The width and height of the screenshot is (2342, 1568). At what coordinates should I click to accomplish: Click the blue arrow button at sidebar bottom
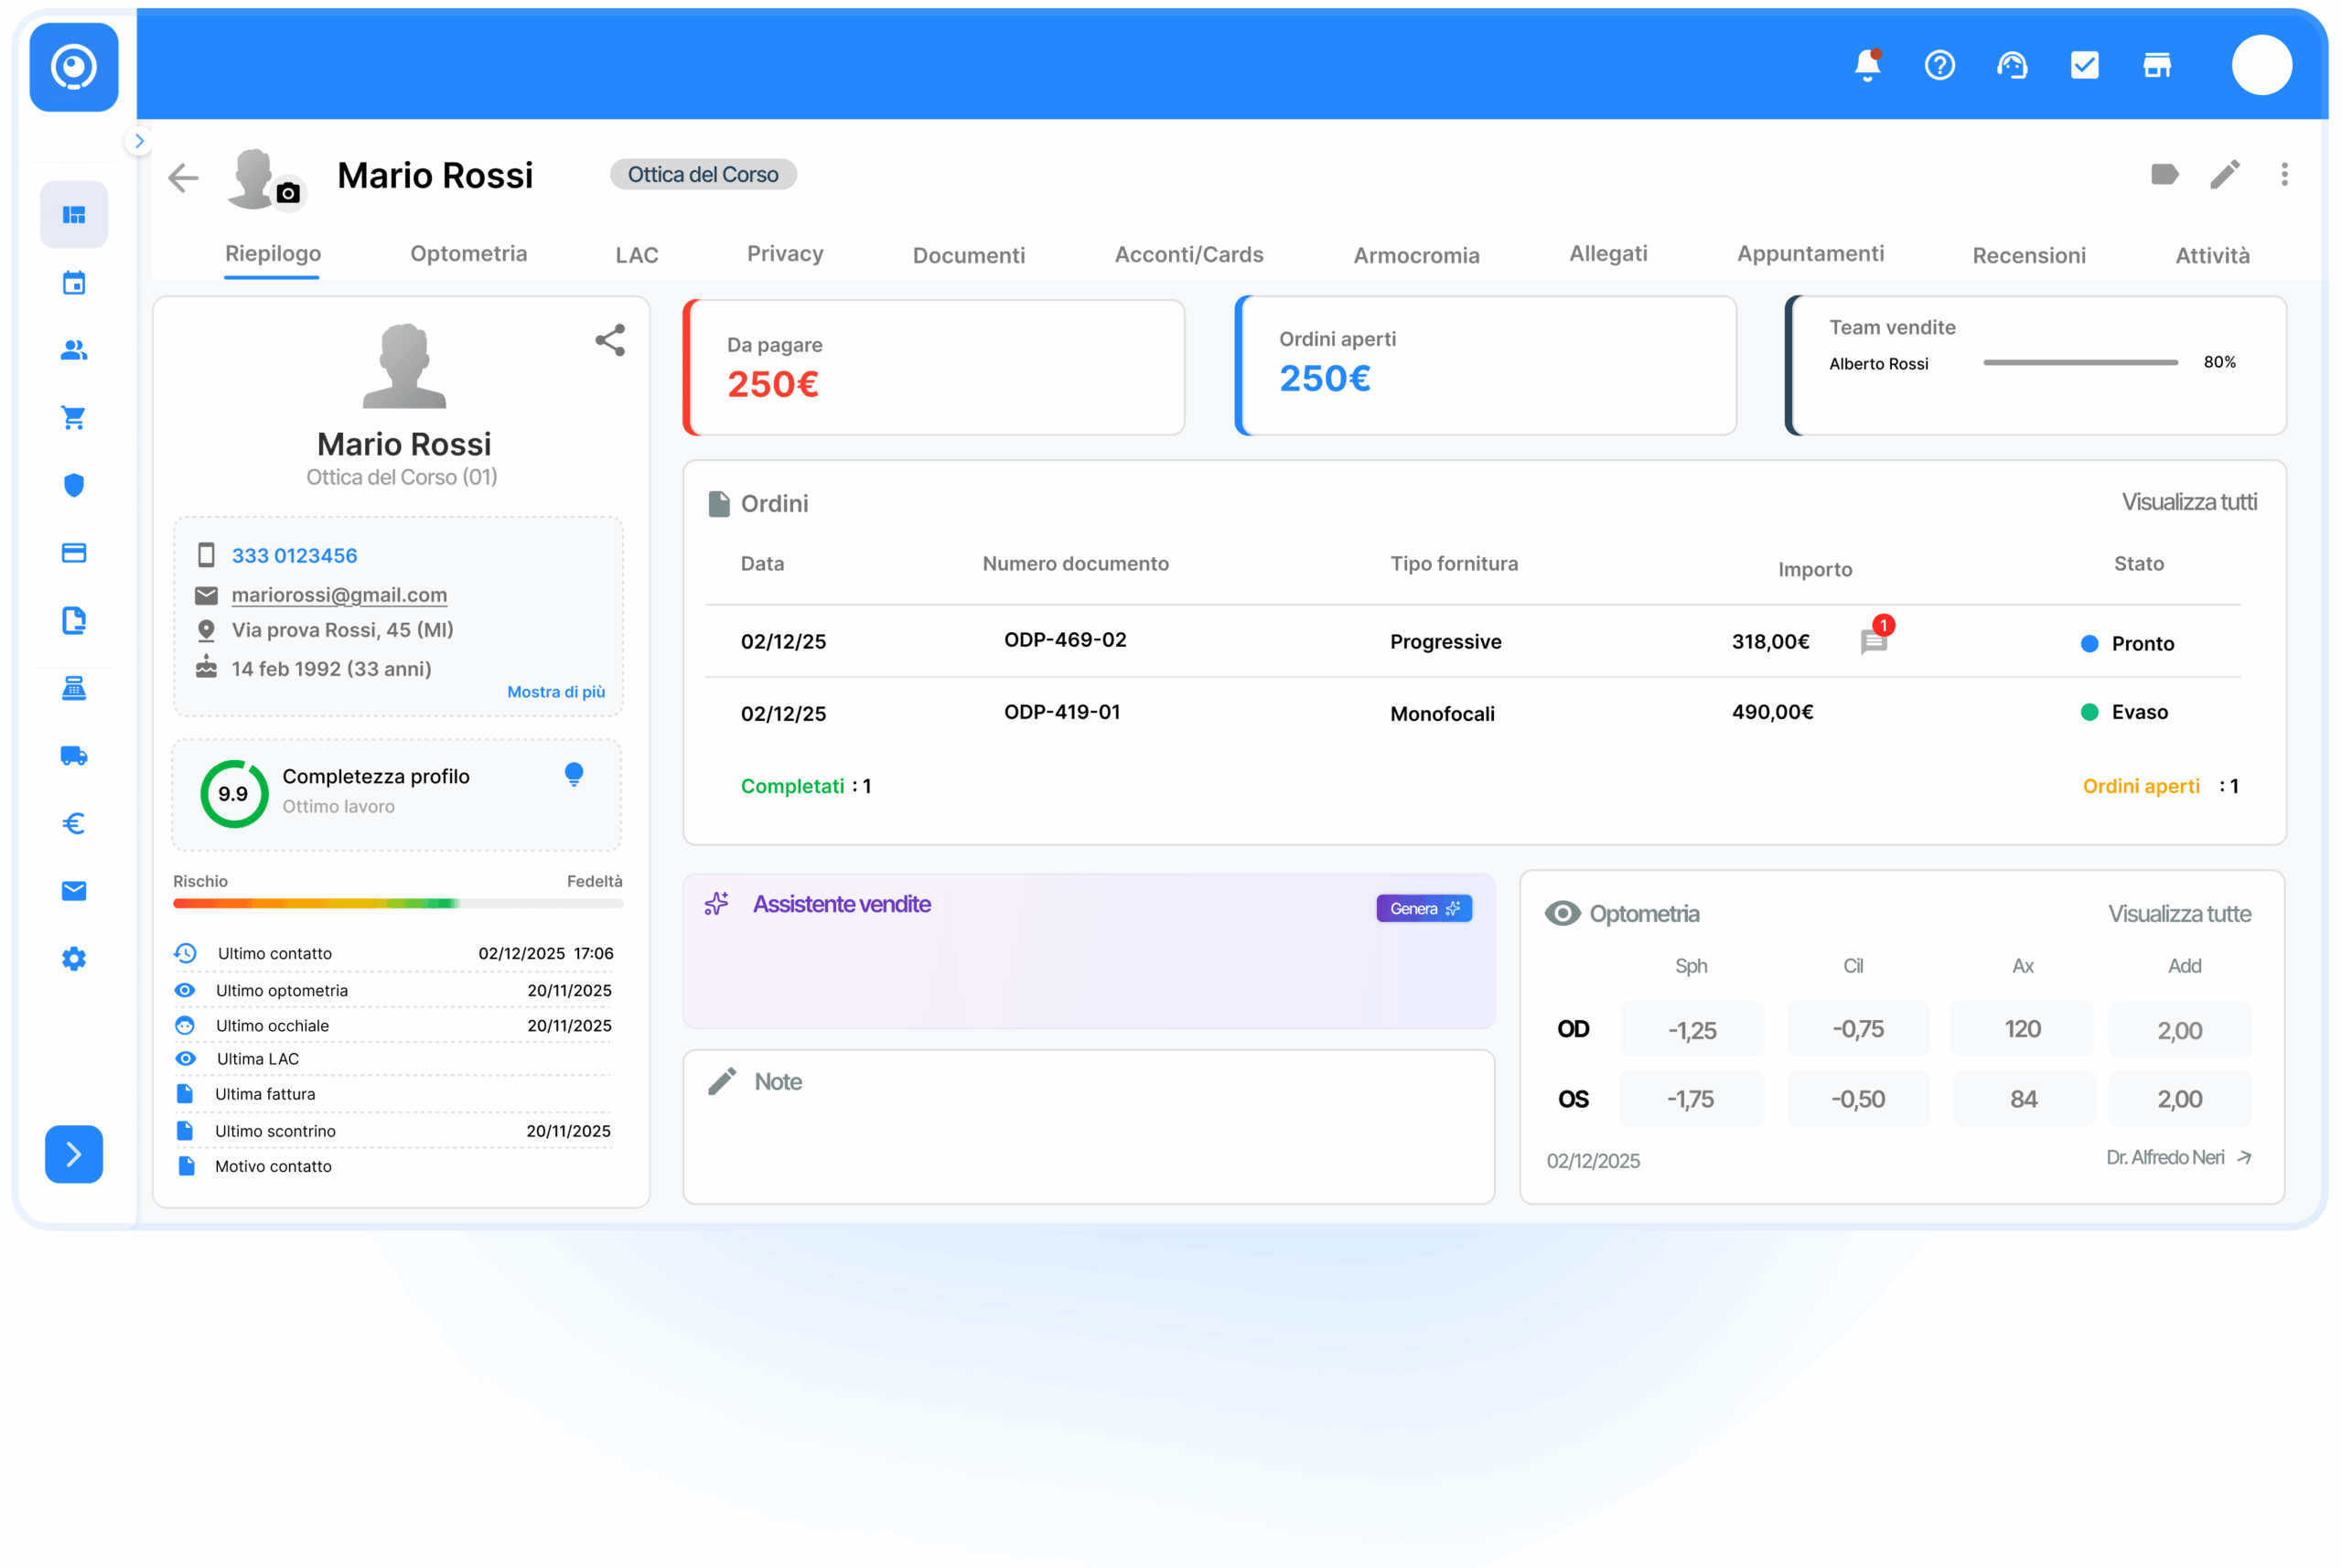(x=74, y=1154)
